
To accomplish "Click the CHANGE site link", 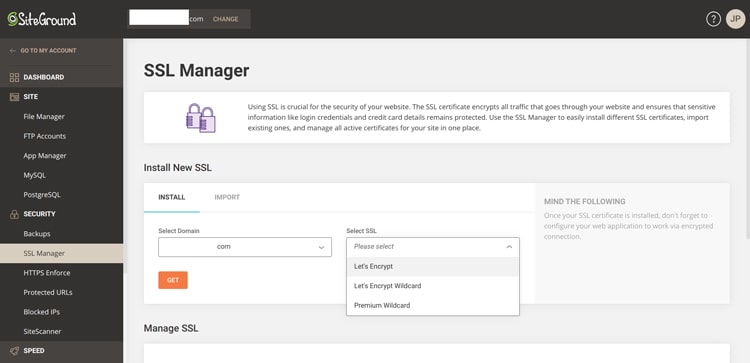I will click(225, 19).
